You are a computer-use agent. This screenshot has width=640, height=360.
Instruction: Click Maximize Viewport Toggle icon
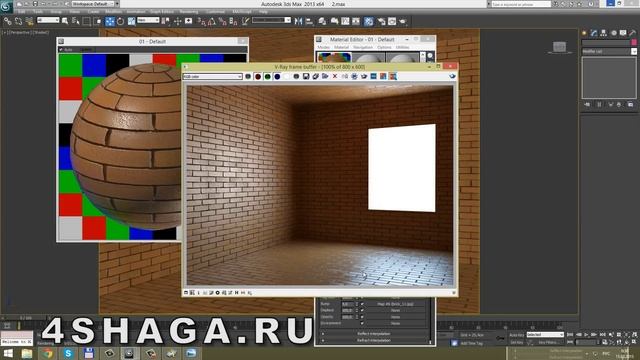634,342
